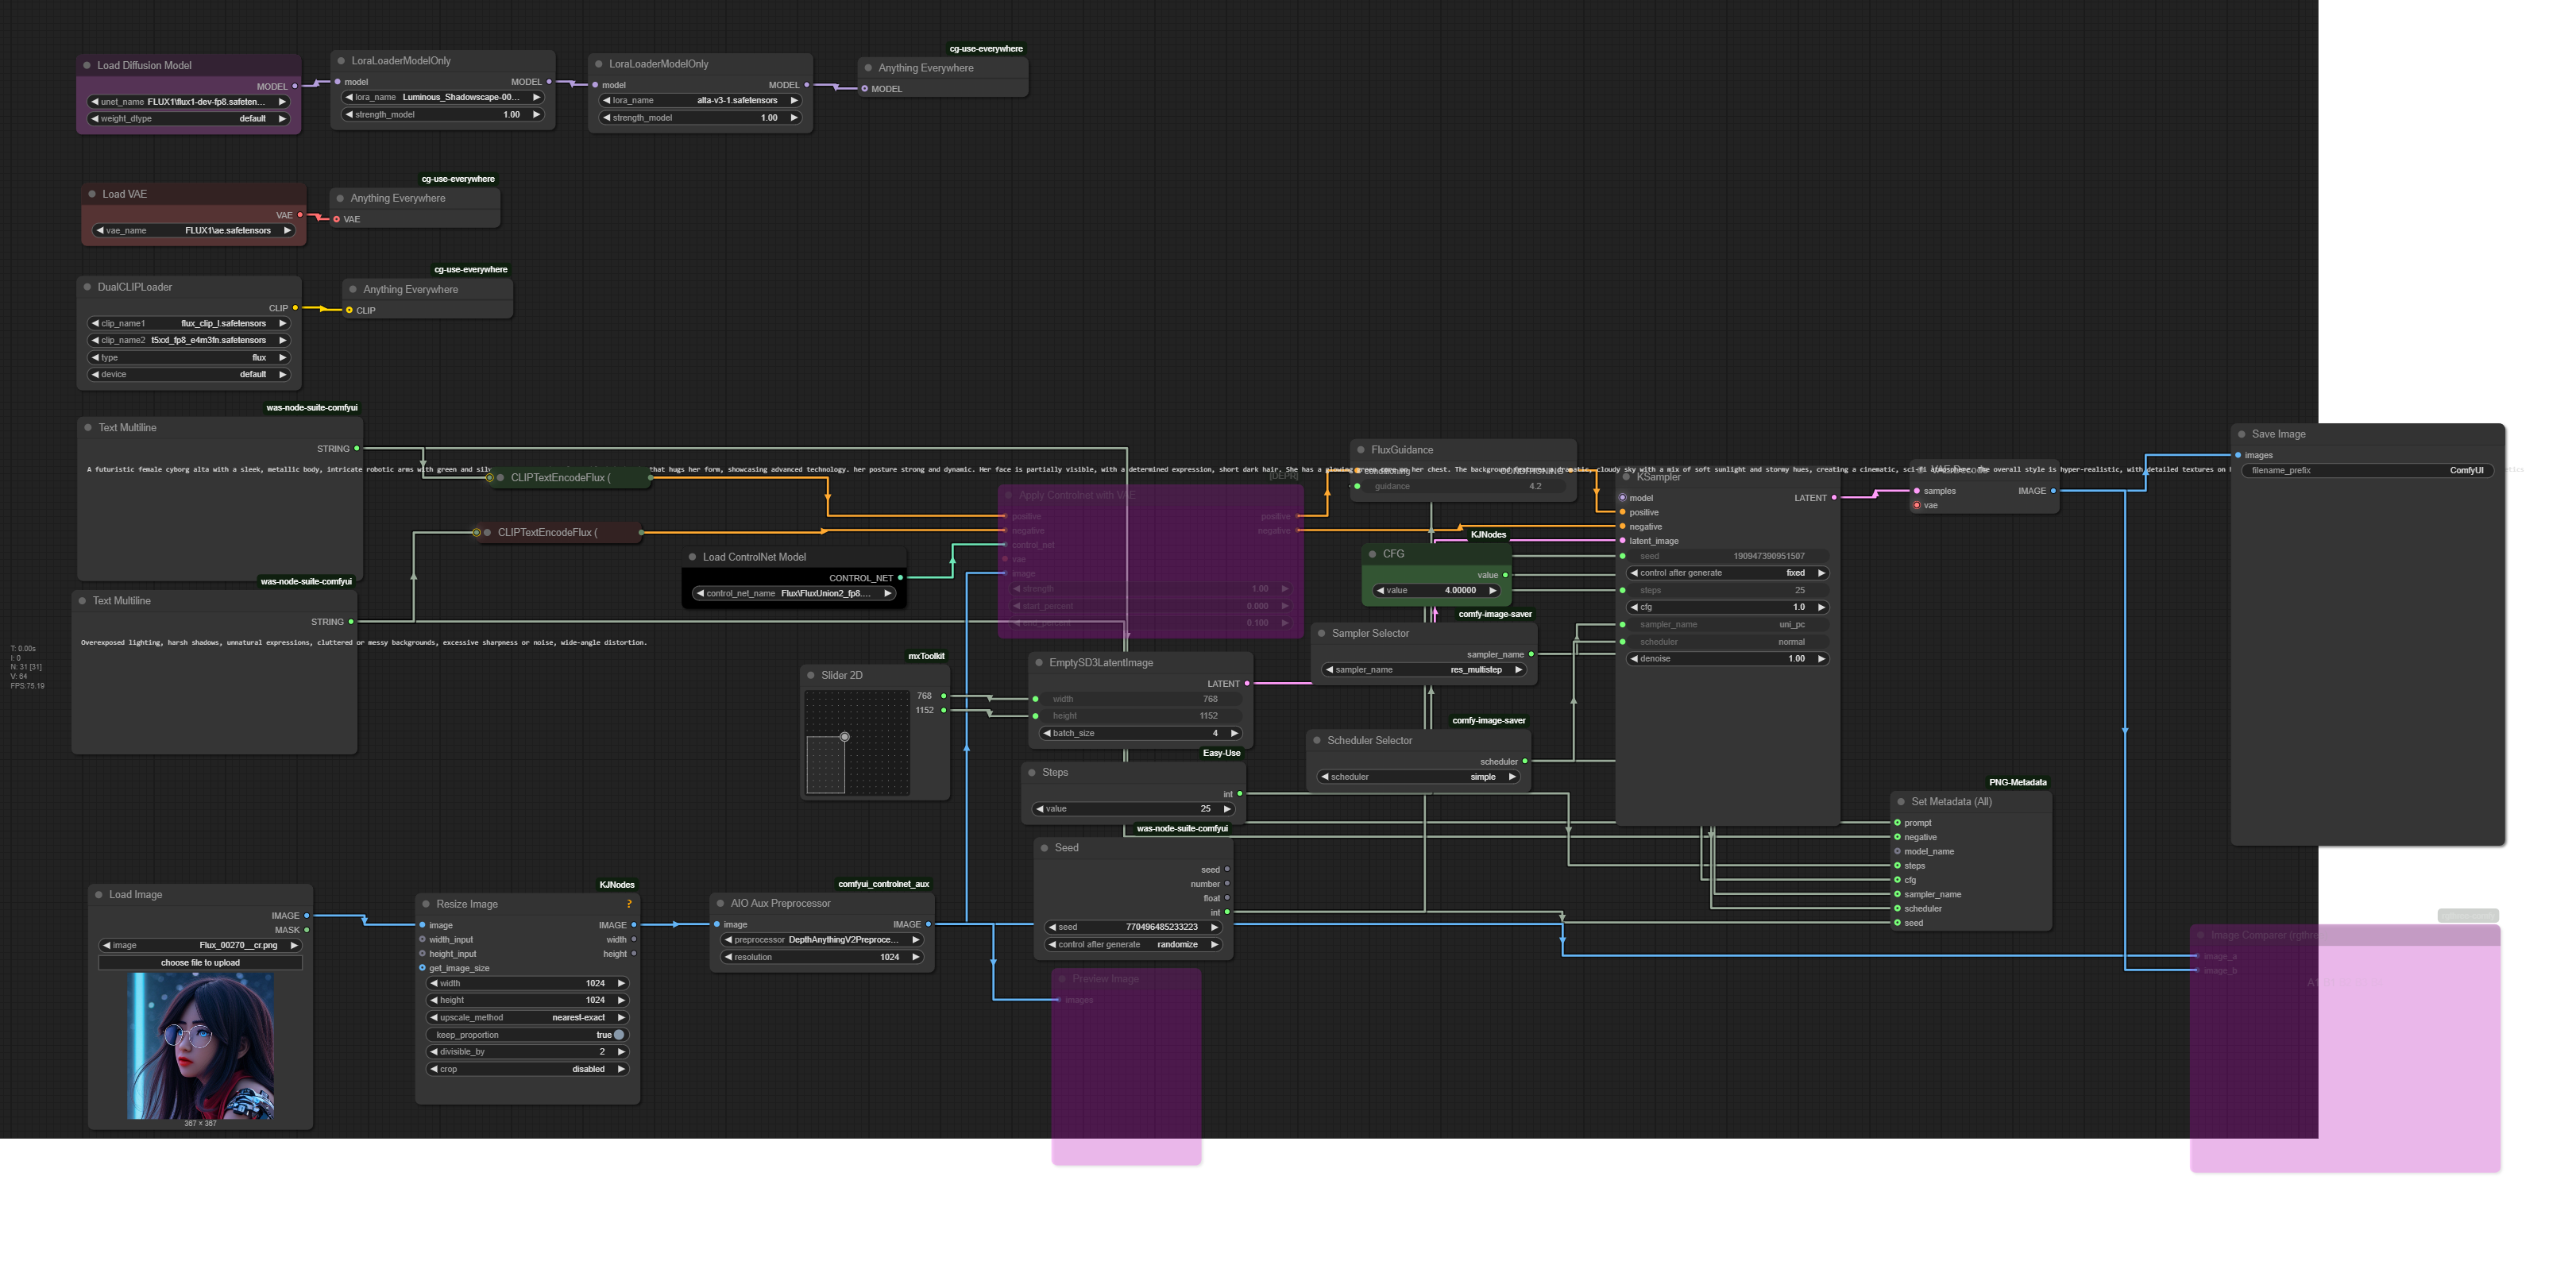Click the height field showing 1024 in Resize Image
The image size is (2576, 1265).
tap(528, 1001)
